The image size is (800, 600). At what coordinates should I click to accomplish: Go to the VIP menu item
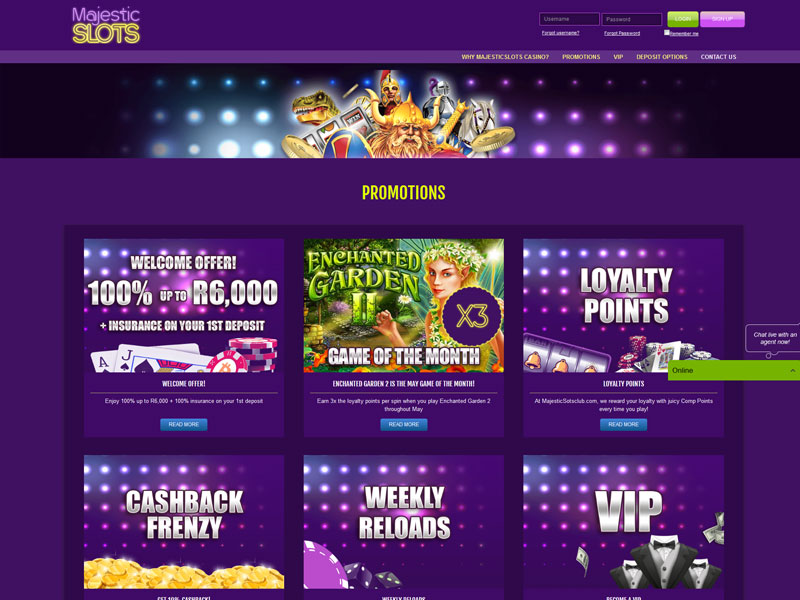coord(618,57)
